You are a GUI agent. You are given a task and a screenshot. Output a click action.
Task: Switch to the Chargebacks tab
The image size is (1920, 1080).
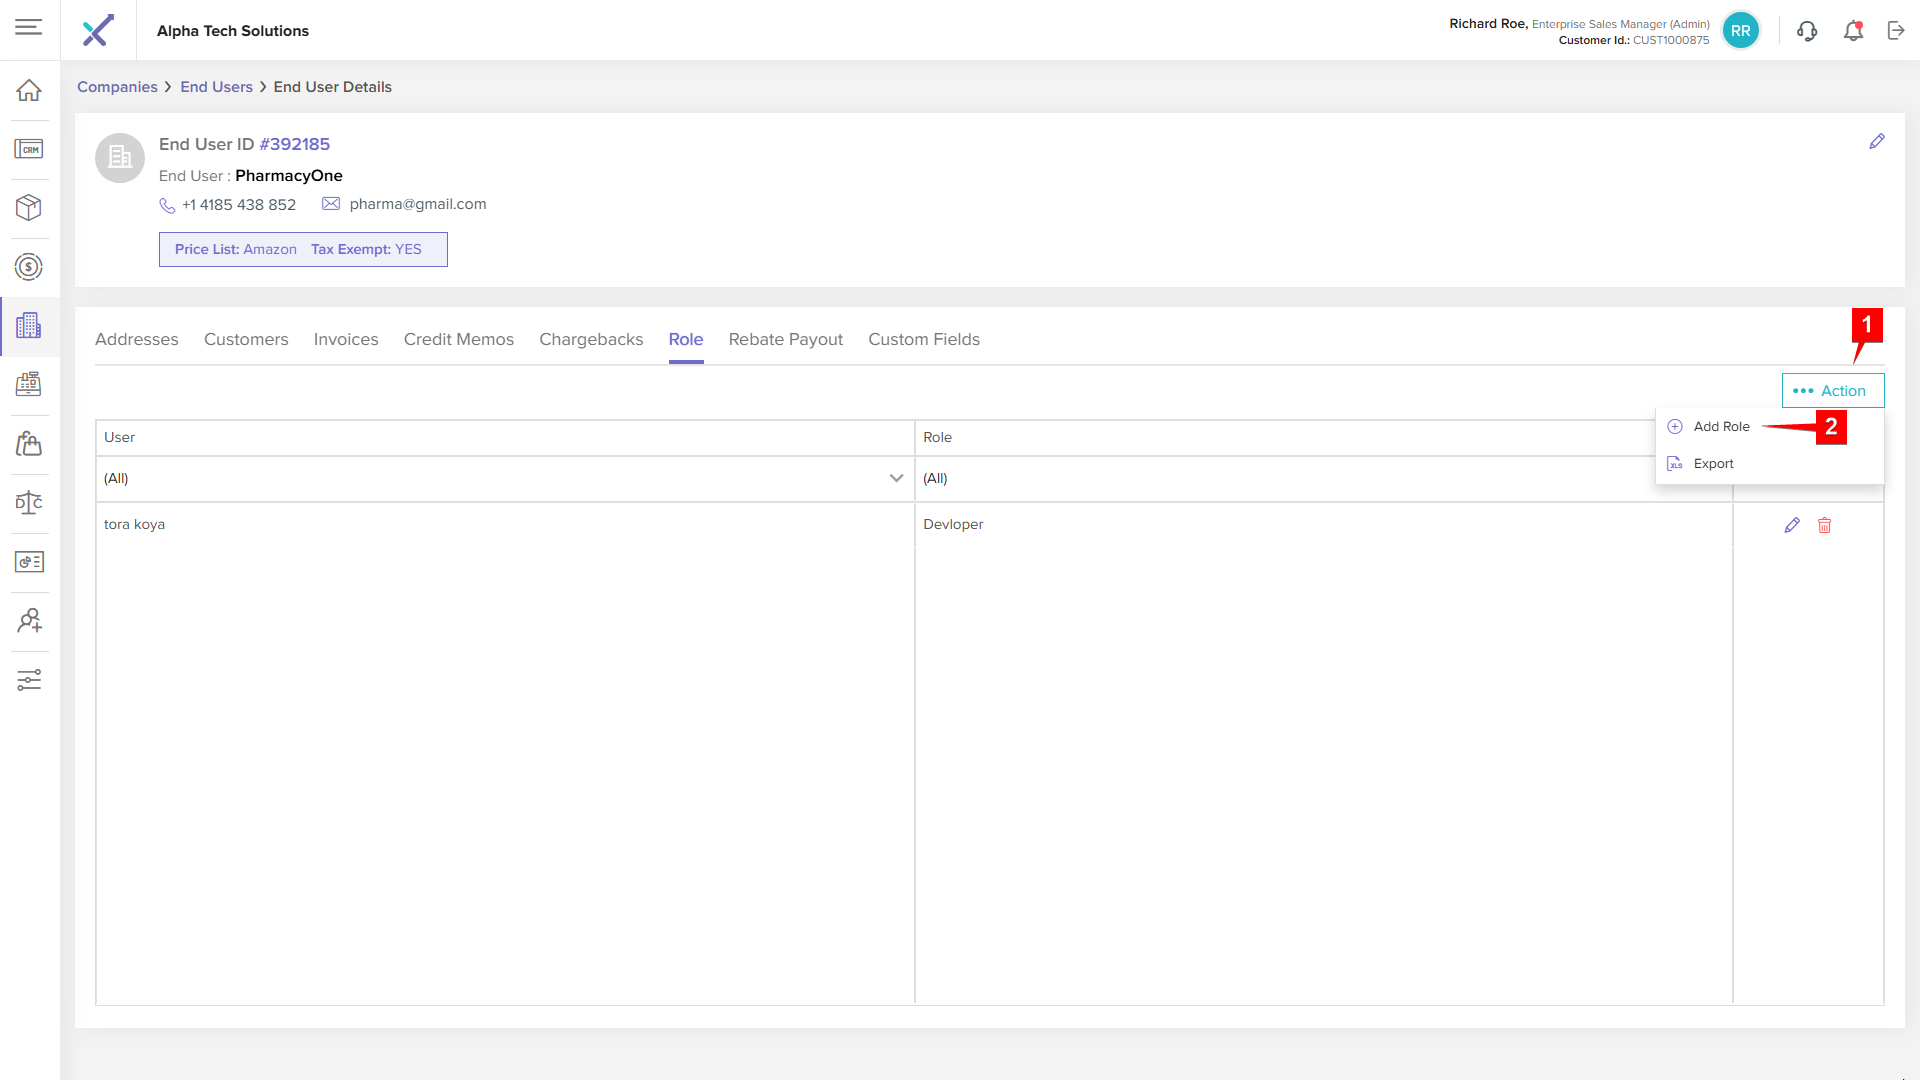[591, 340]
